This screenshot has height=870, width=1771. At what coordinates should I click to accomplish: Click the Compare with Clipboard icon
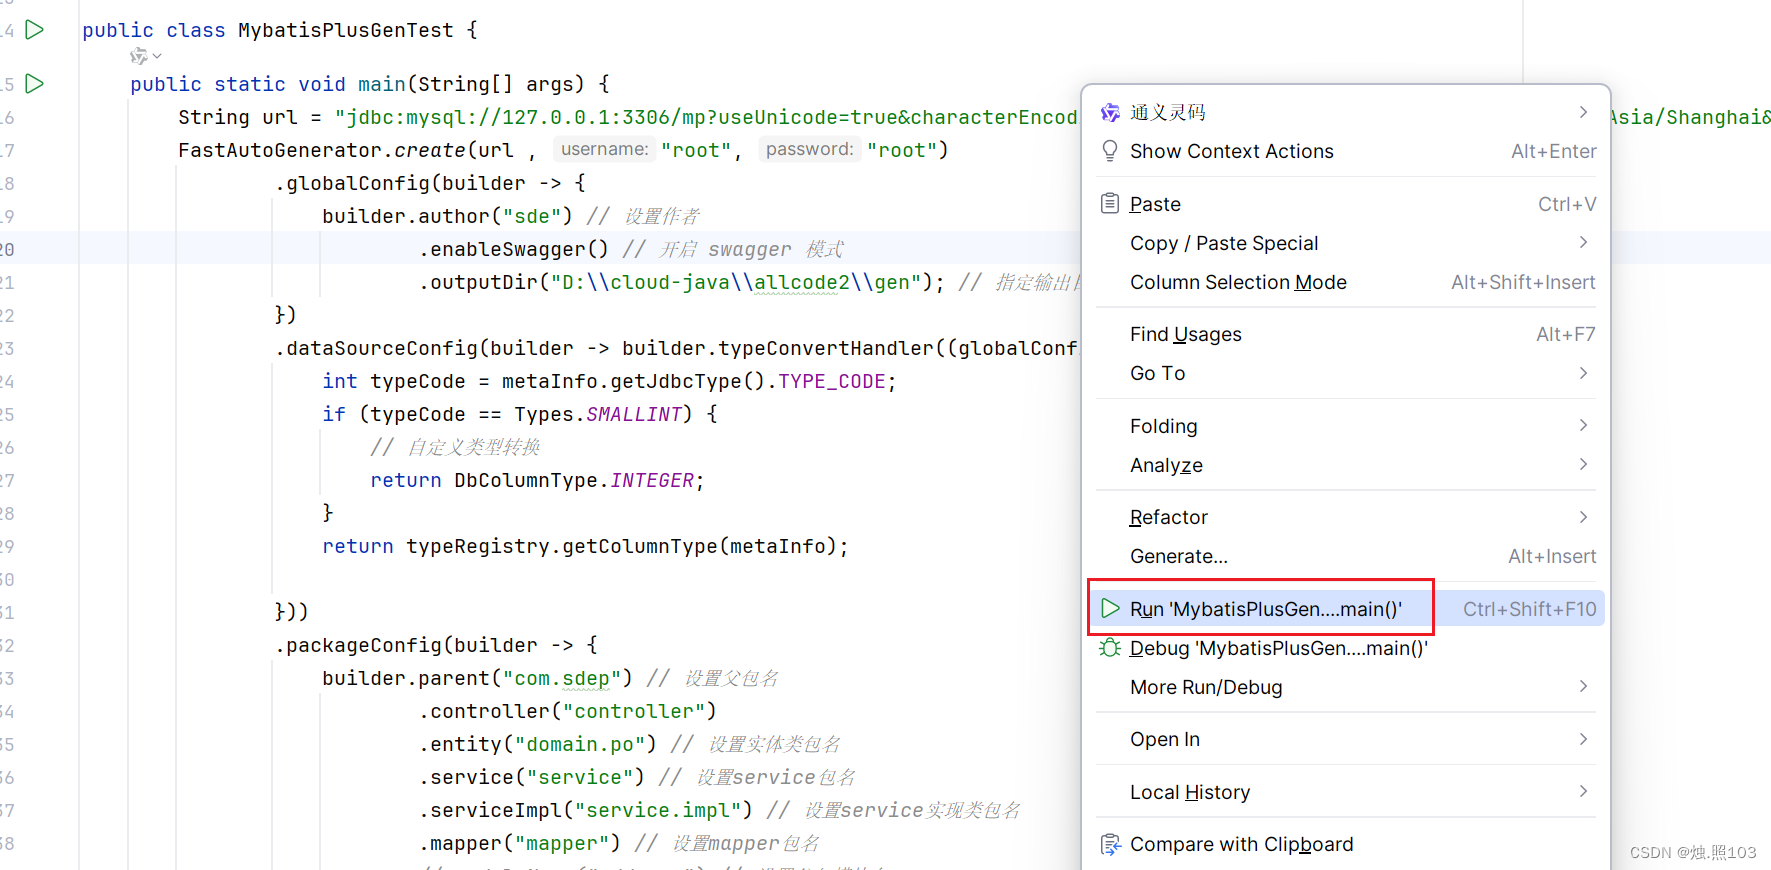click(x=1110, y=844)
